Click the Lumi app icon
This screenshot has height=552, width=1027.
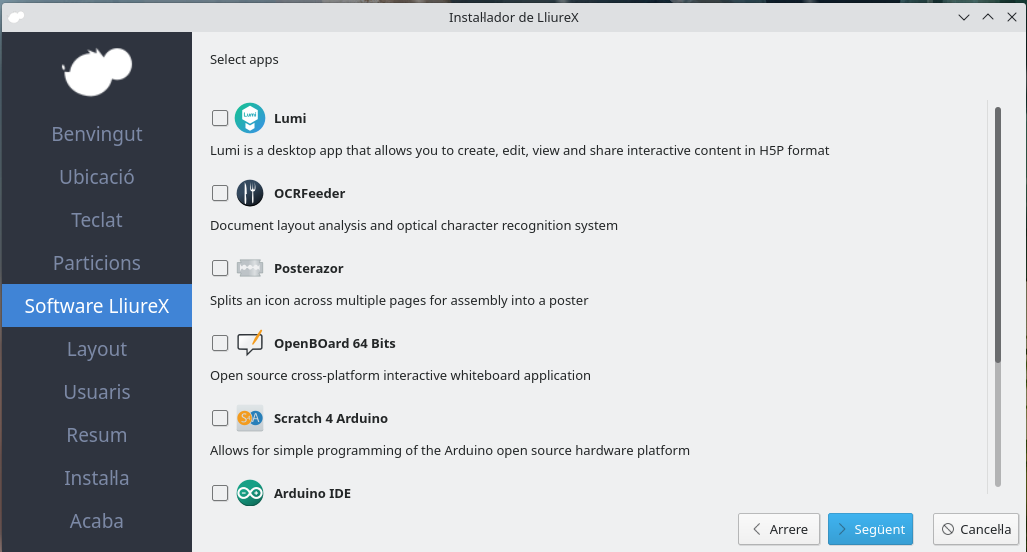pos(249,118)
